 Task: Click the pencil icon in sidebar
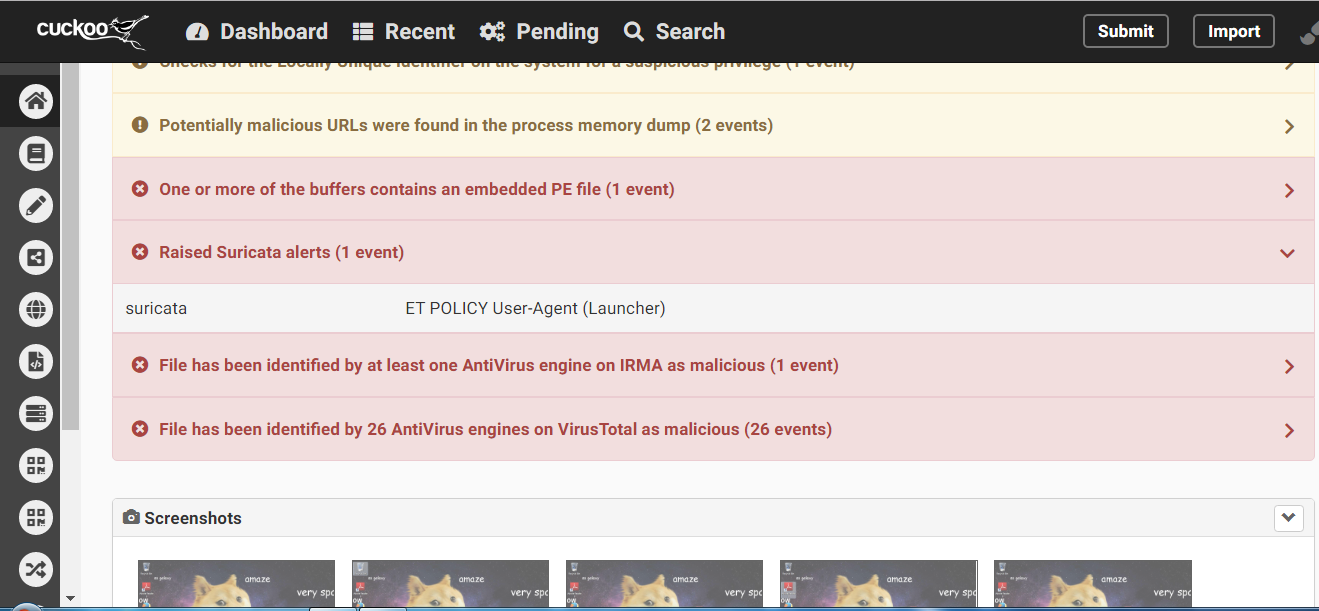(x=36, y=206)
